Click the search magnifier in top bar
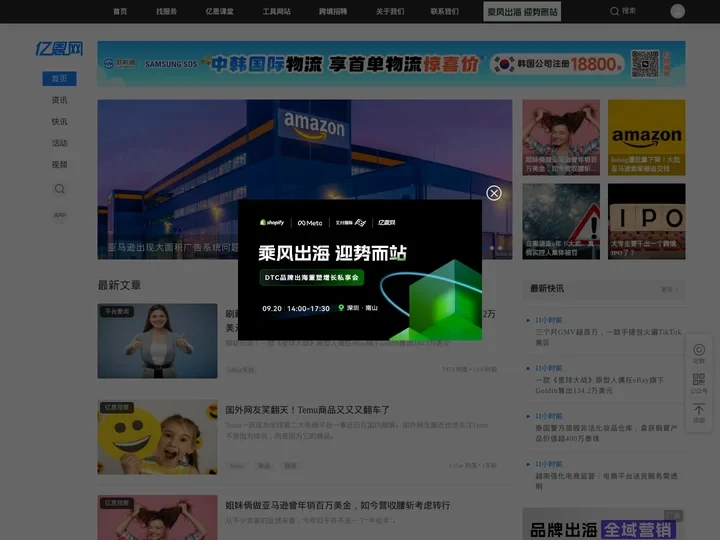Viewport: 720px width, 540px height. [x=614, y=11]
